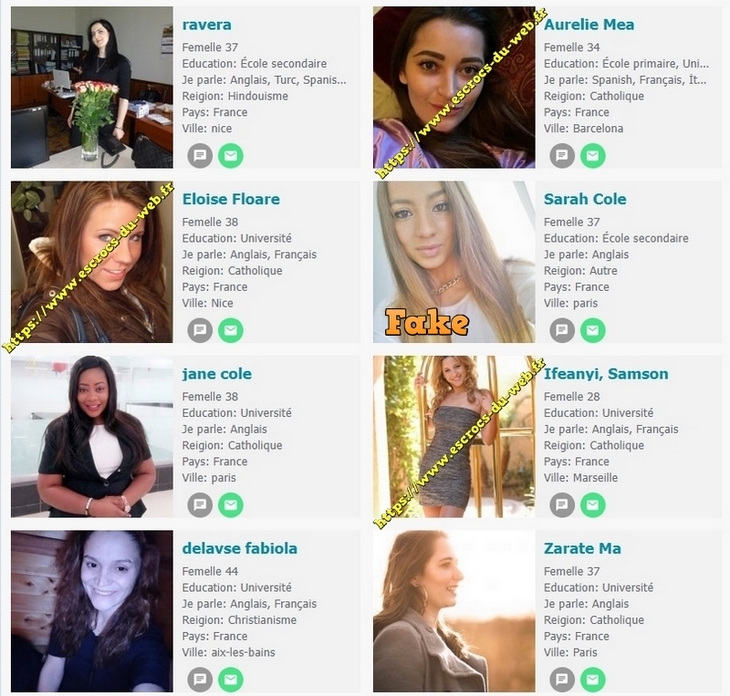Image resolution: width=730 pixels, height=696 pixels.
Task: Click Sarah Cole's profile photo
Action: click(454, 262)
